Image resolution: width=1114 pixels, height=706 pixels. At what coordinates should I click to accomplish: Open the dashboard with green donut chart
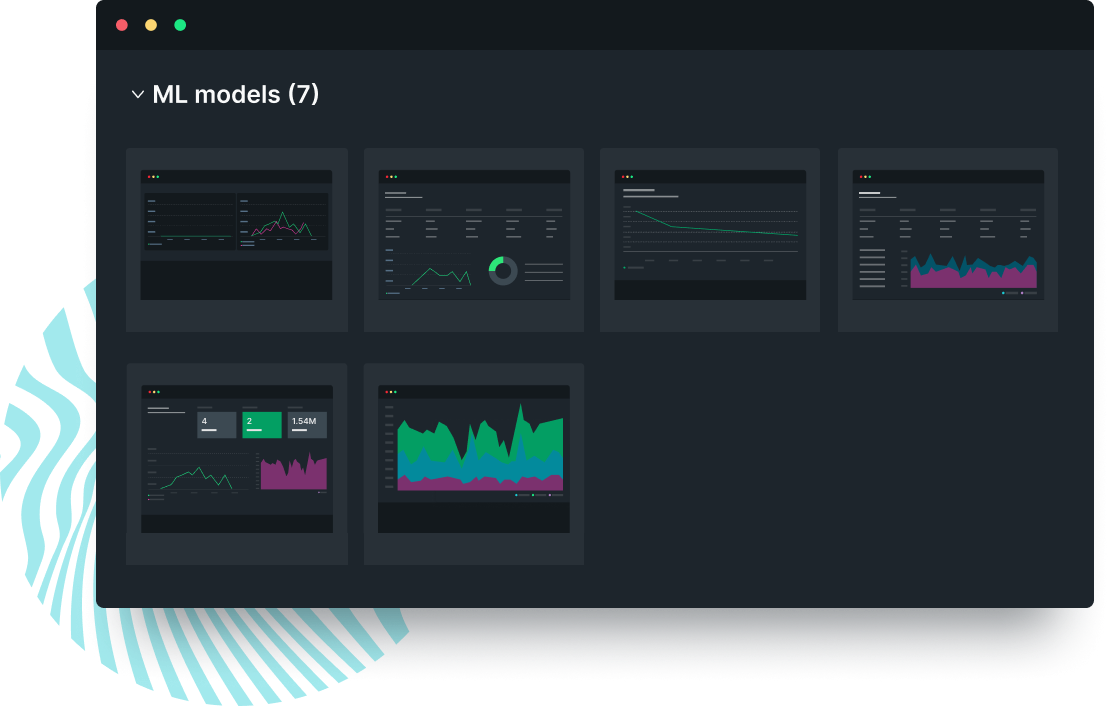(474, 240)
